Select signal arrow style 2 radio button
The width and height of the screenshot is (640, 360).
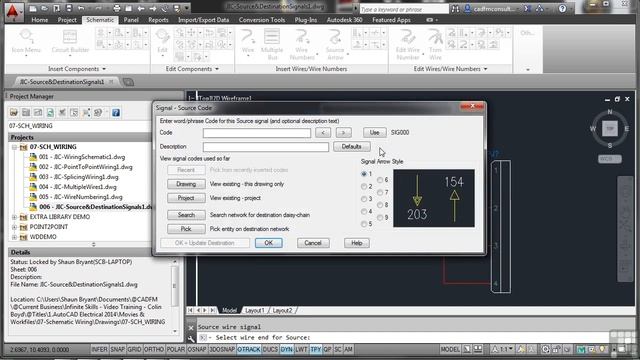[x=364, y=187]
